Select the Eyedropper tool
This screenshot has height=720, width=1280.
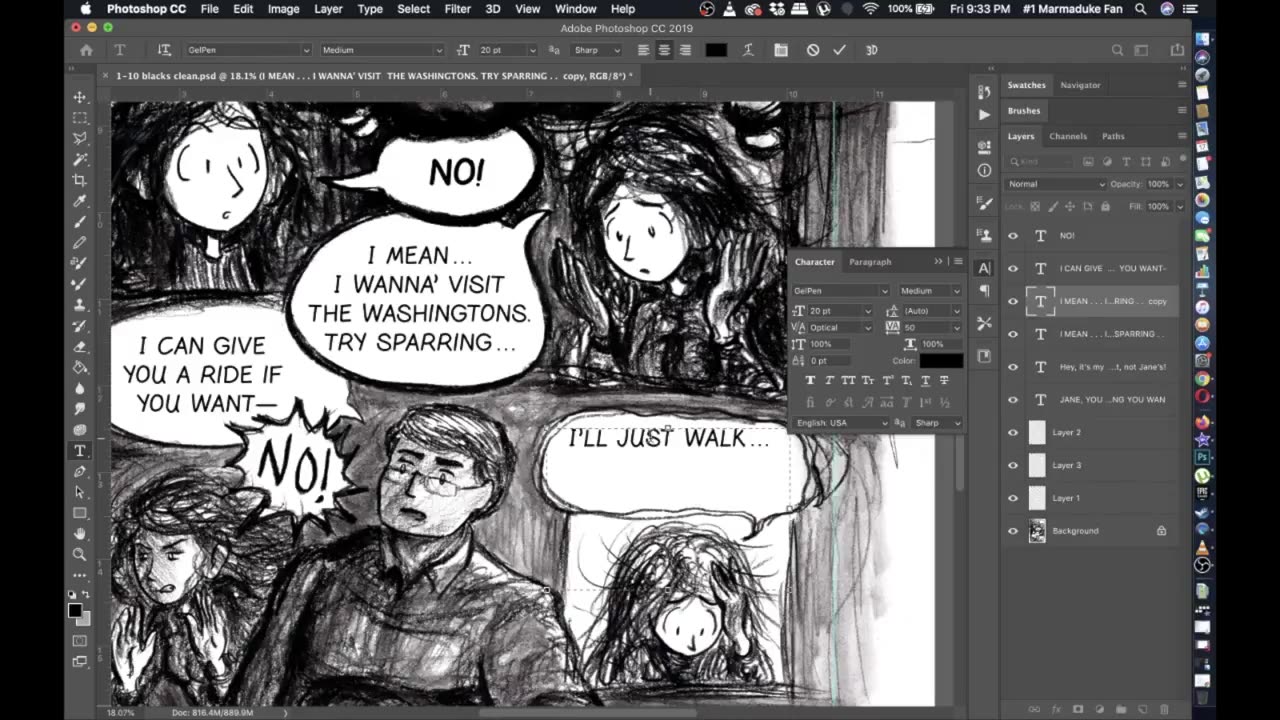[x=79, y=201]
